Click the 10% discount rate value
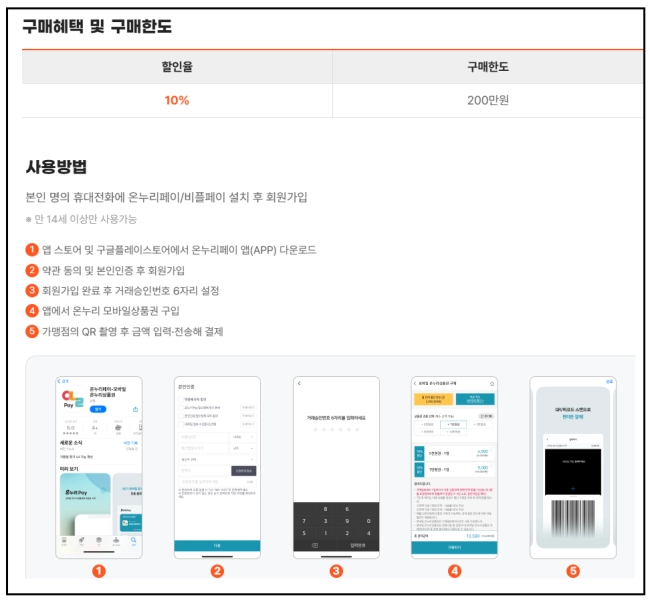Viewport: 650px width, 600px height. 177,100
